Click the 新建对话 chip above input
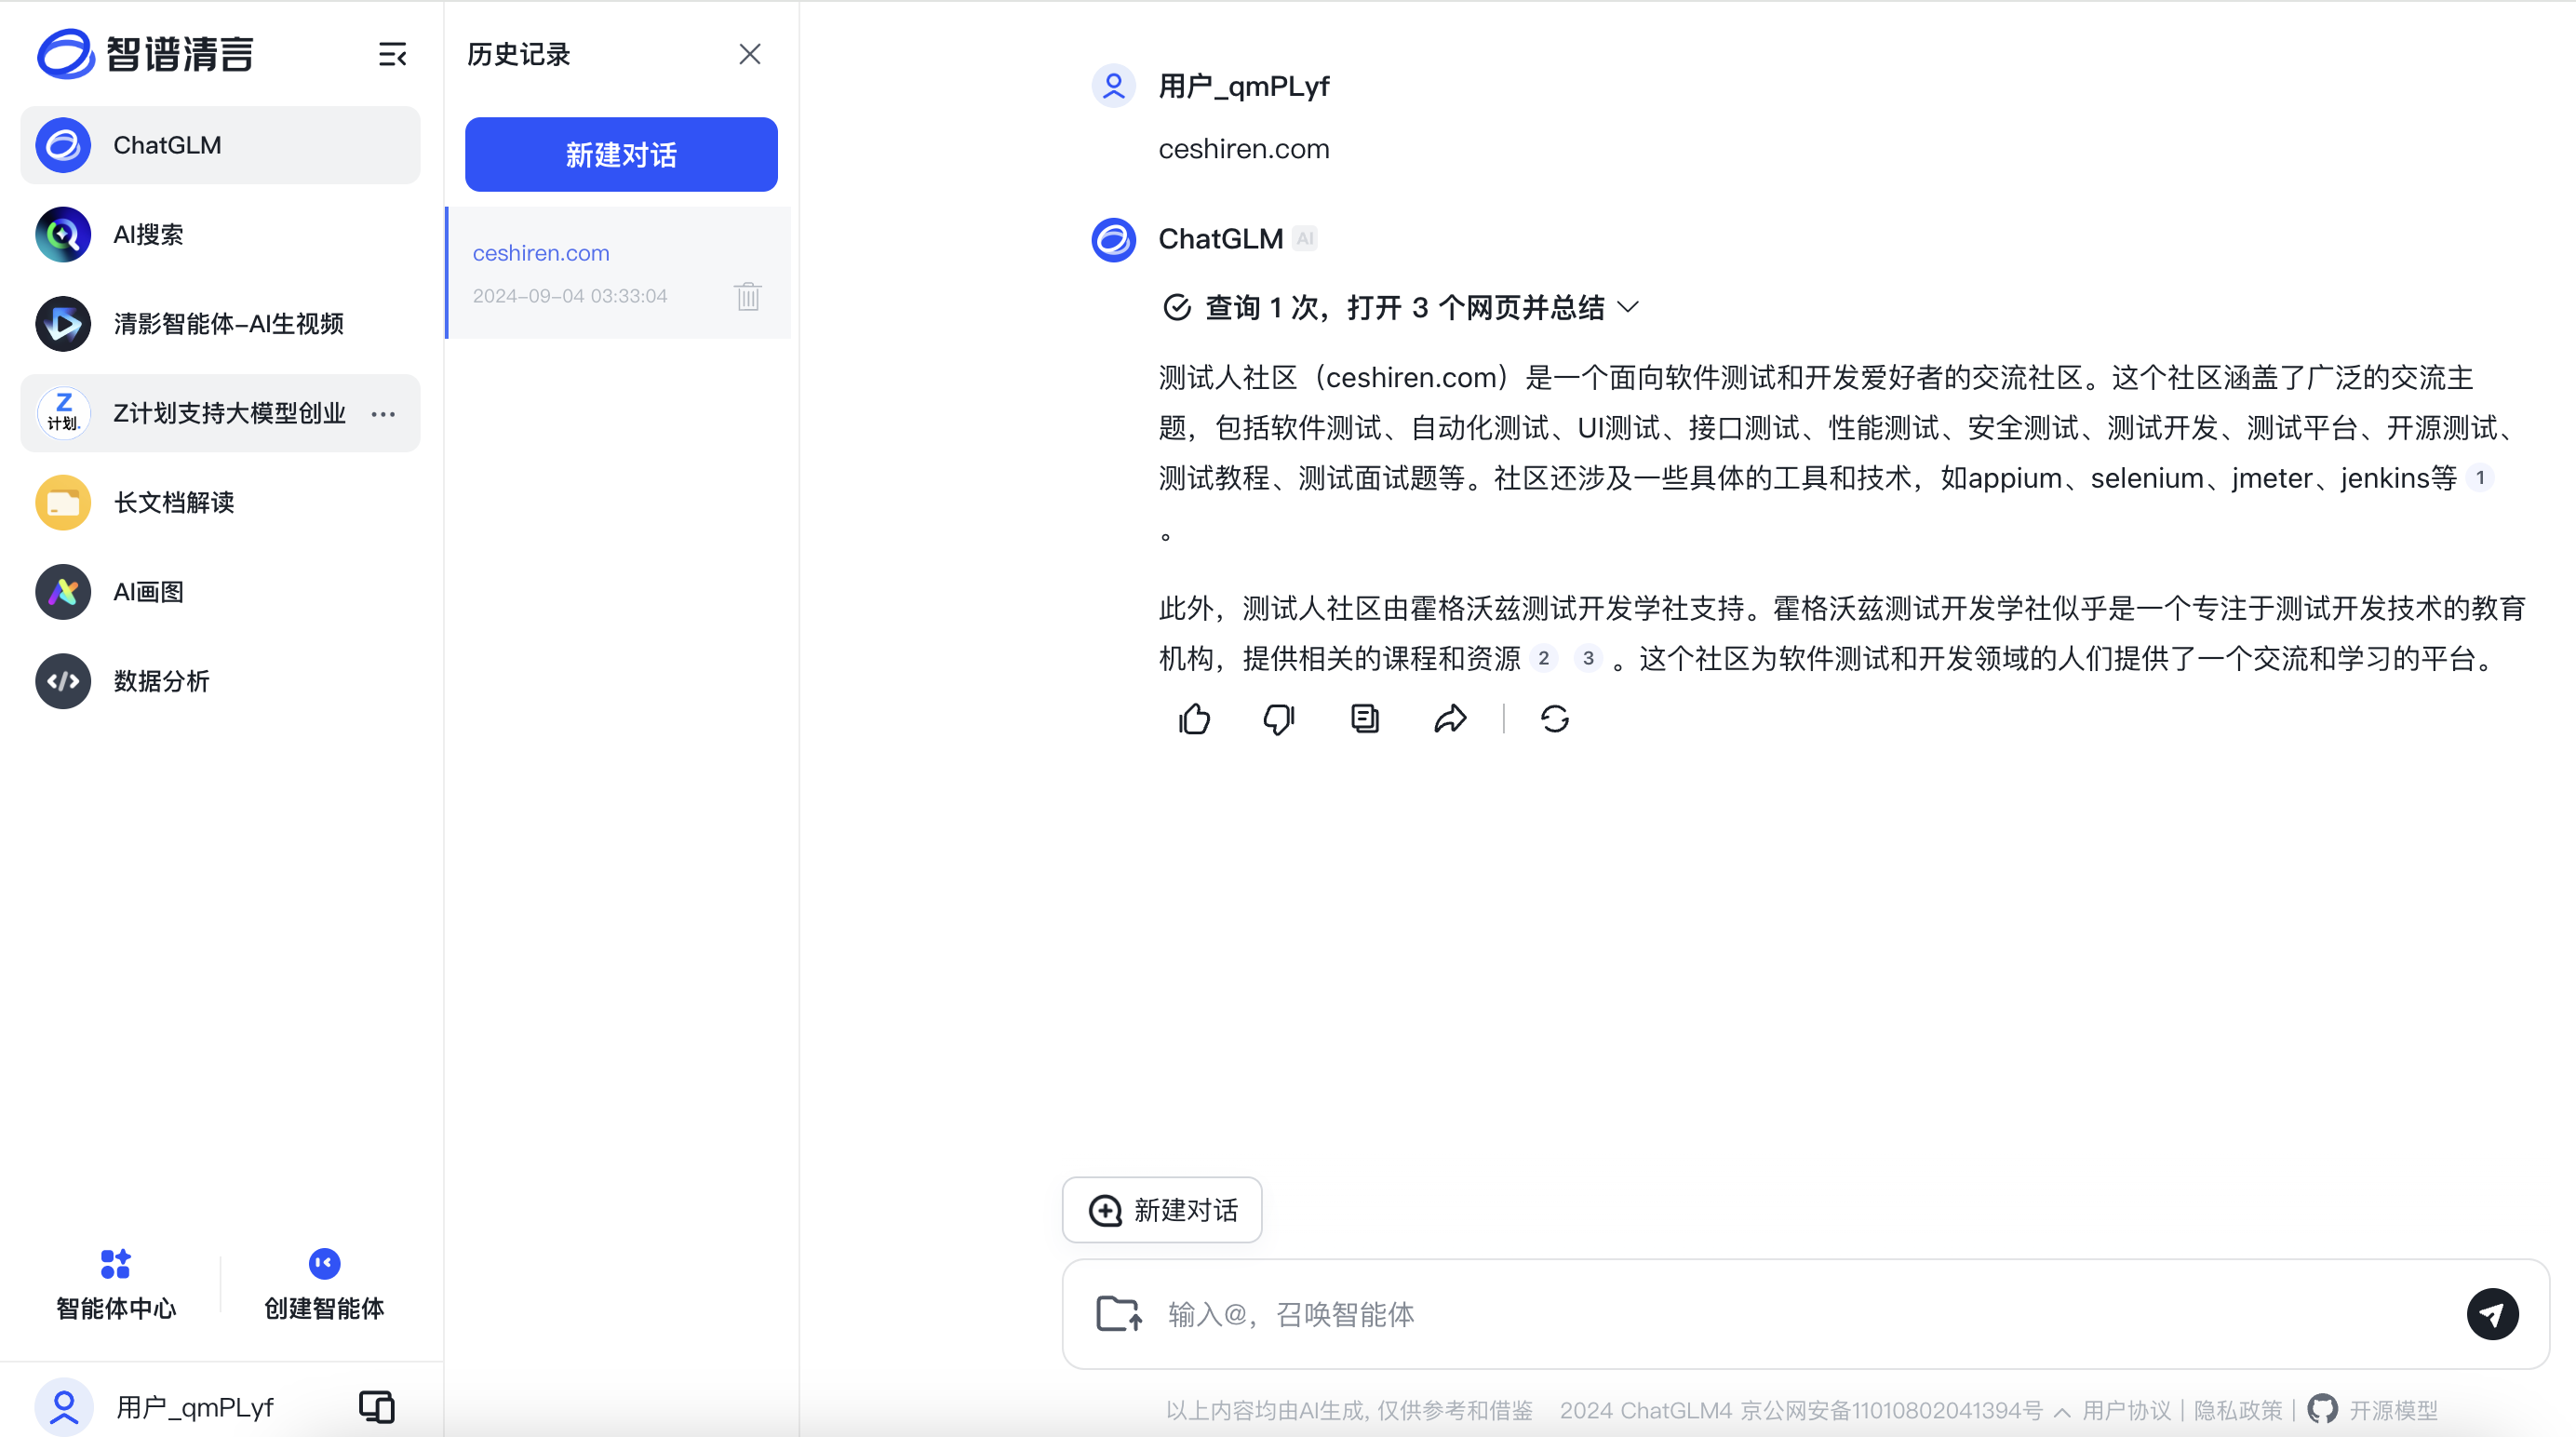 pyautogui.click(x=1162, y=1210)
